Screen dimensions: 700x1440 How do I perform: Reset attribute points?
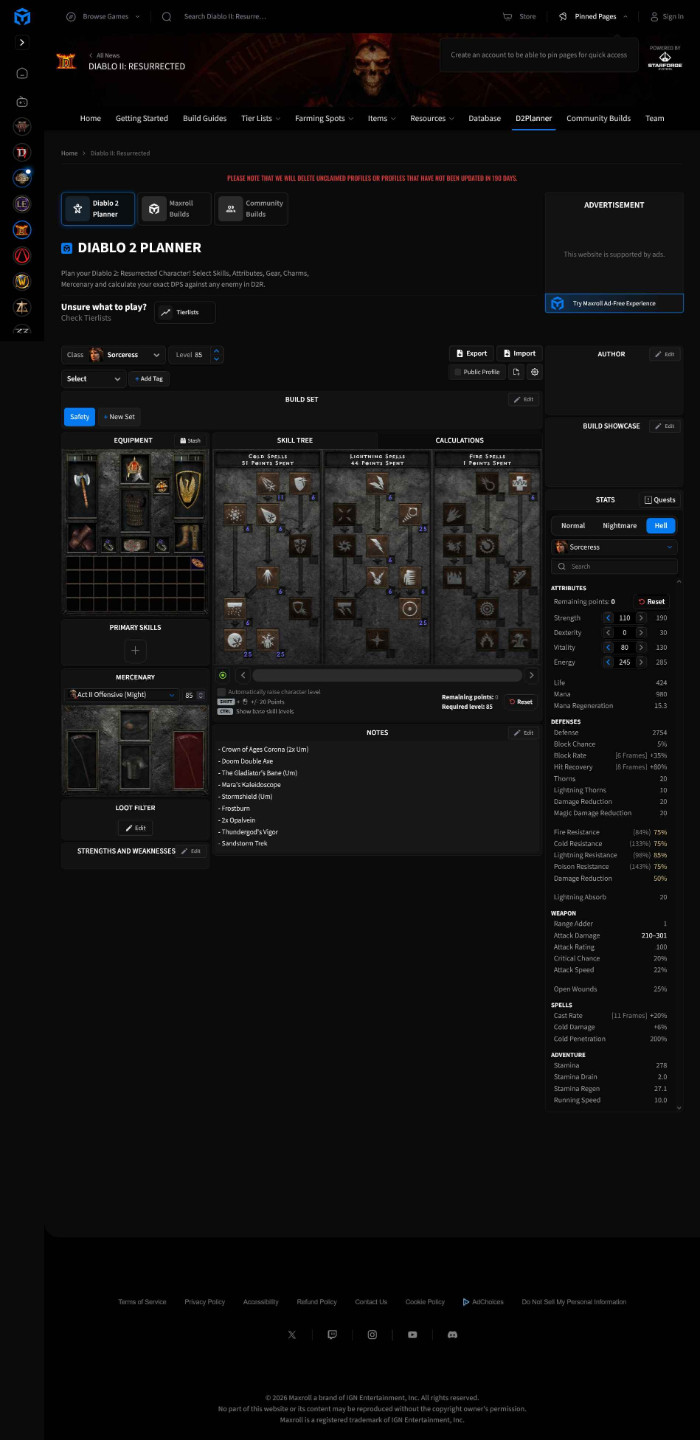click(x=652, y=602)
